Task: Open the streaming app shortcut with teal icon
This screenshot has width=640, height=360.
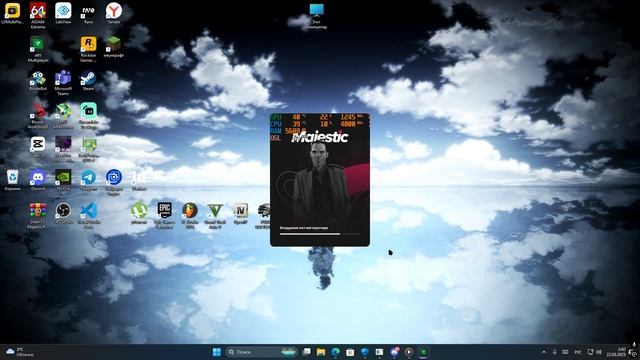Action: 88,116
